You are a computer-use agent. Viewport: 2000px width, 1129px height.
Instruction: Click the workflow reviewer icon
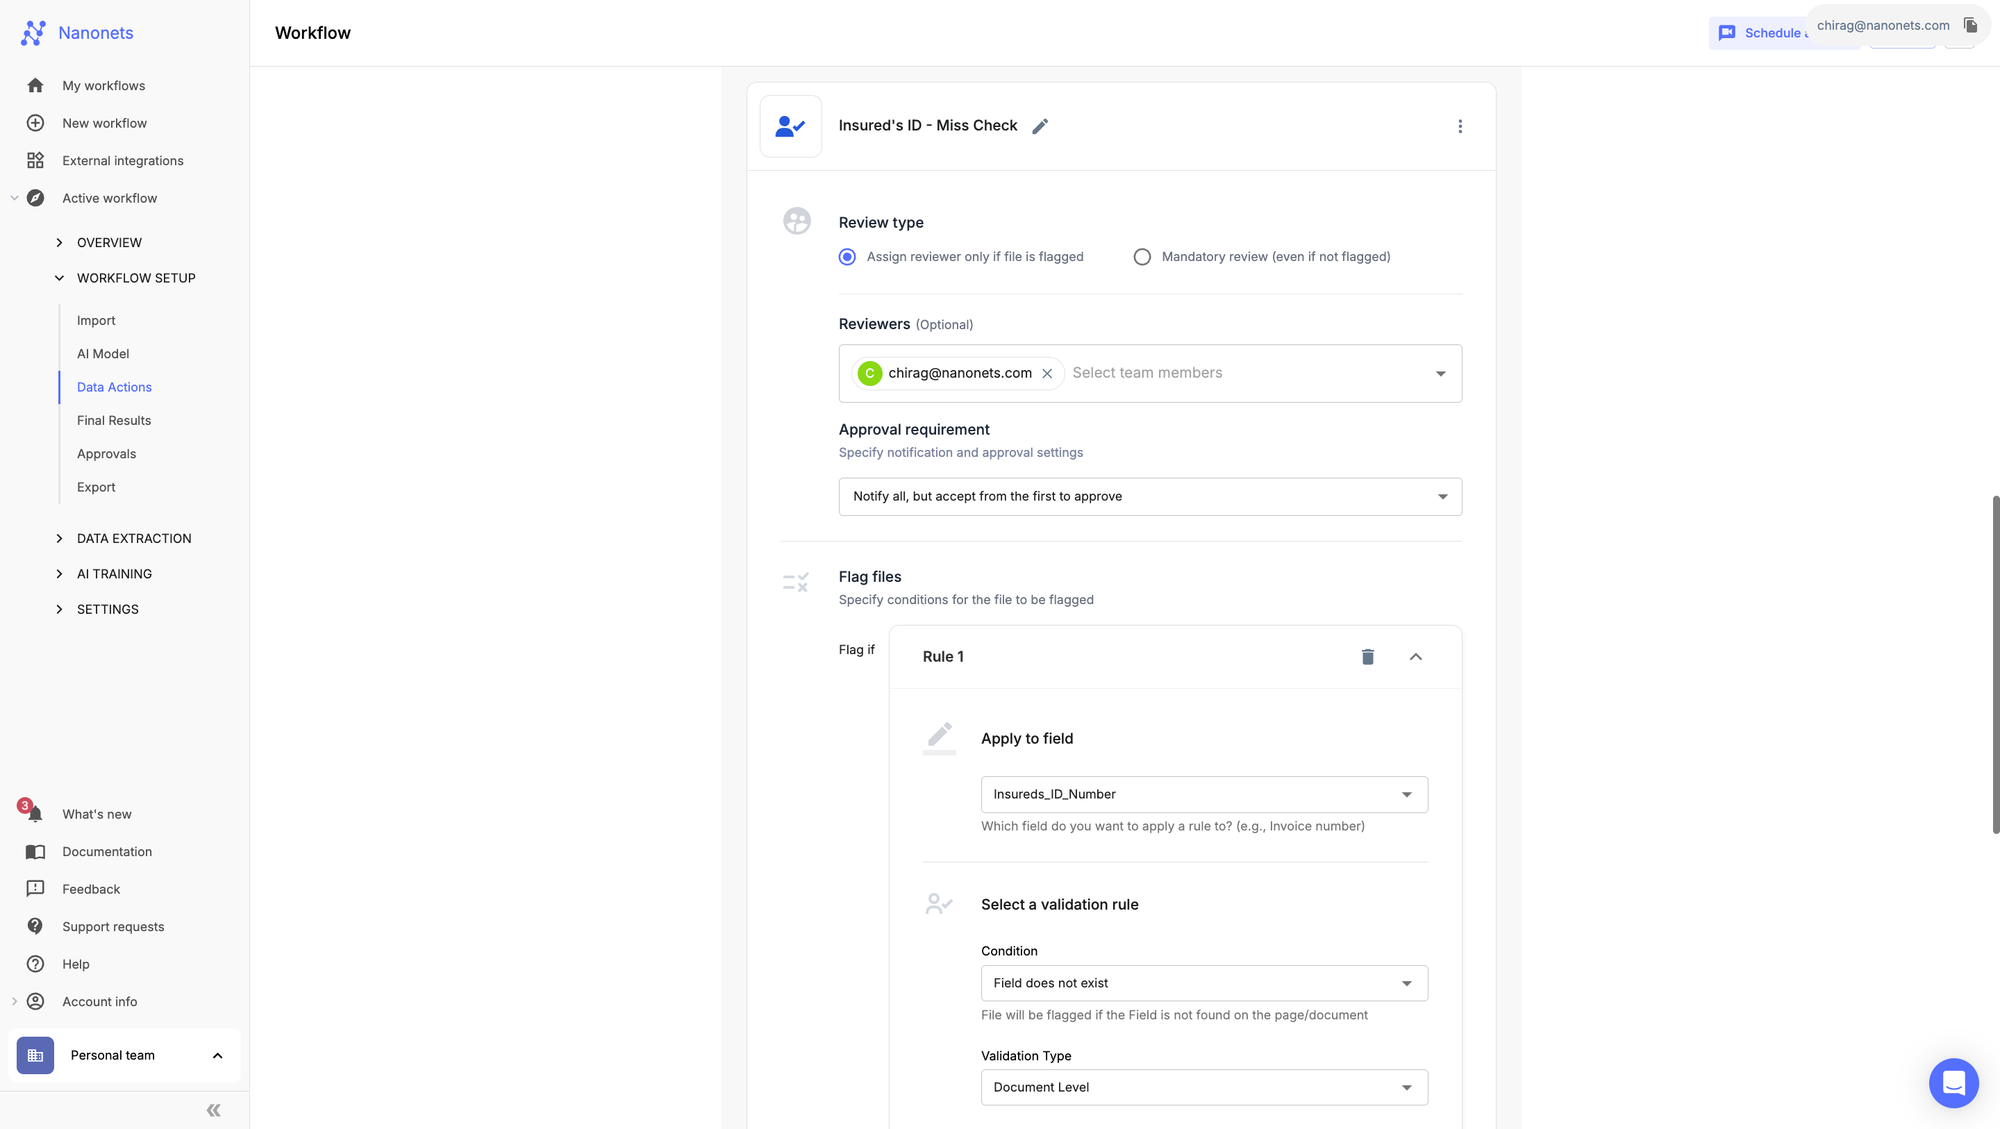[791, 125]
